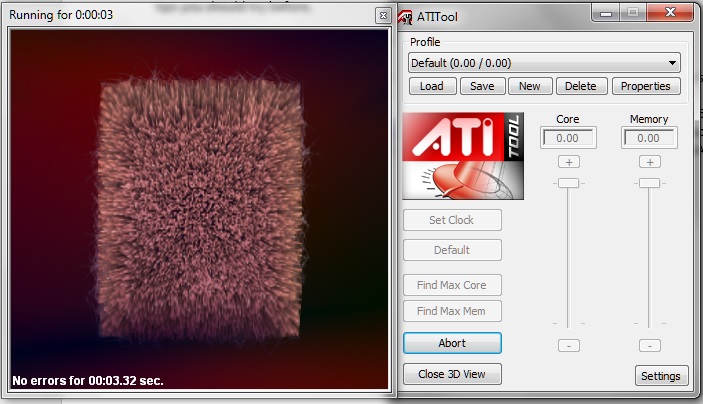Increase Memory clock with plus button
This screenshot has height=404, width=703.
(650, 162)
